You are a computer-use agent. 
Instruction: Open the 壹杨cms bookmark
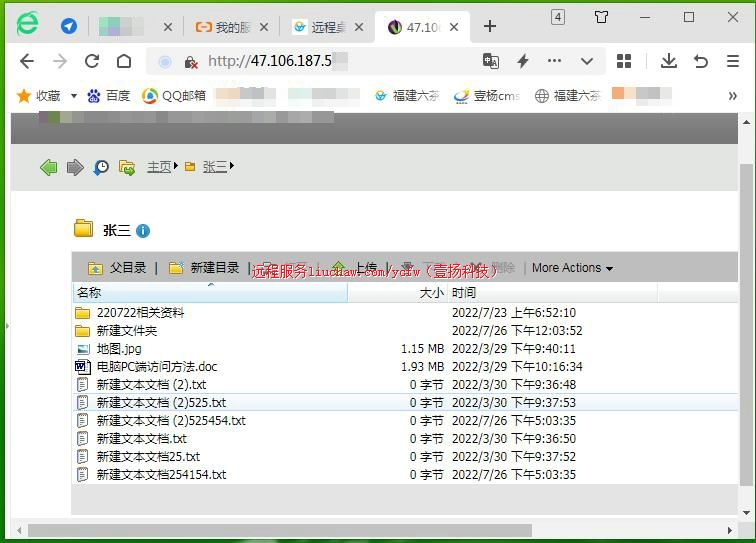487,96
